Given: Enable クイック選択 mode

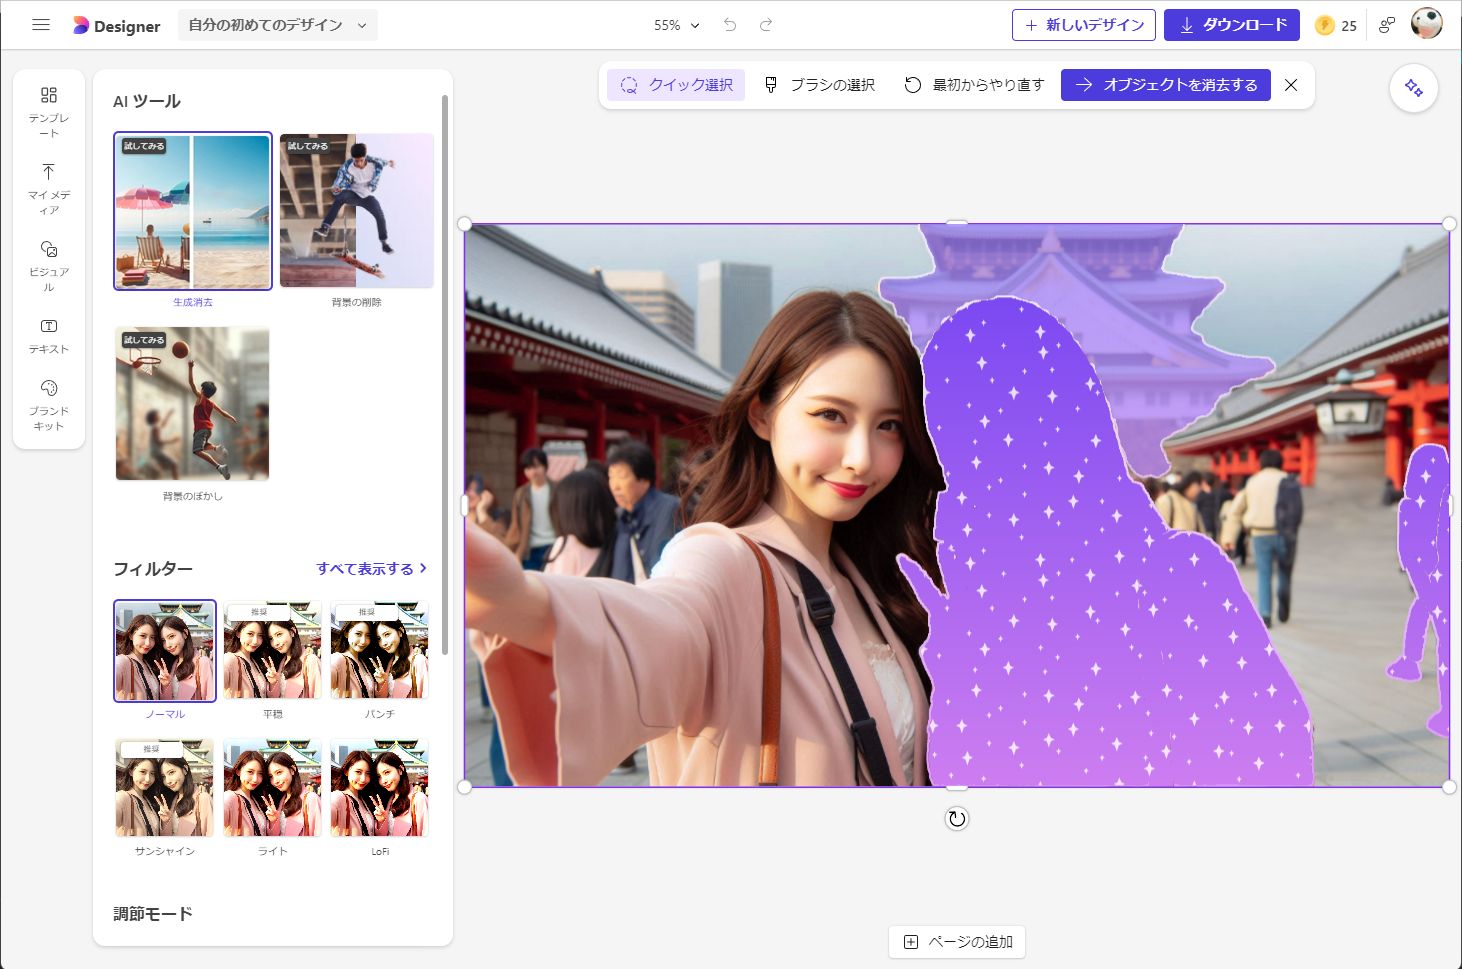Looking at the screenshot, I should 676,85.
